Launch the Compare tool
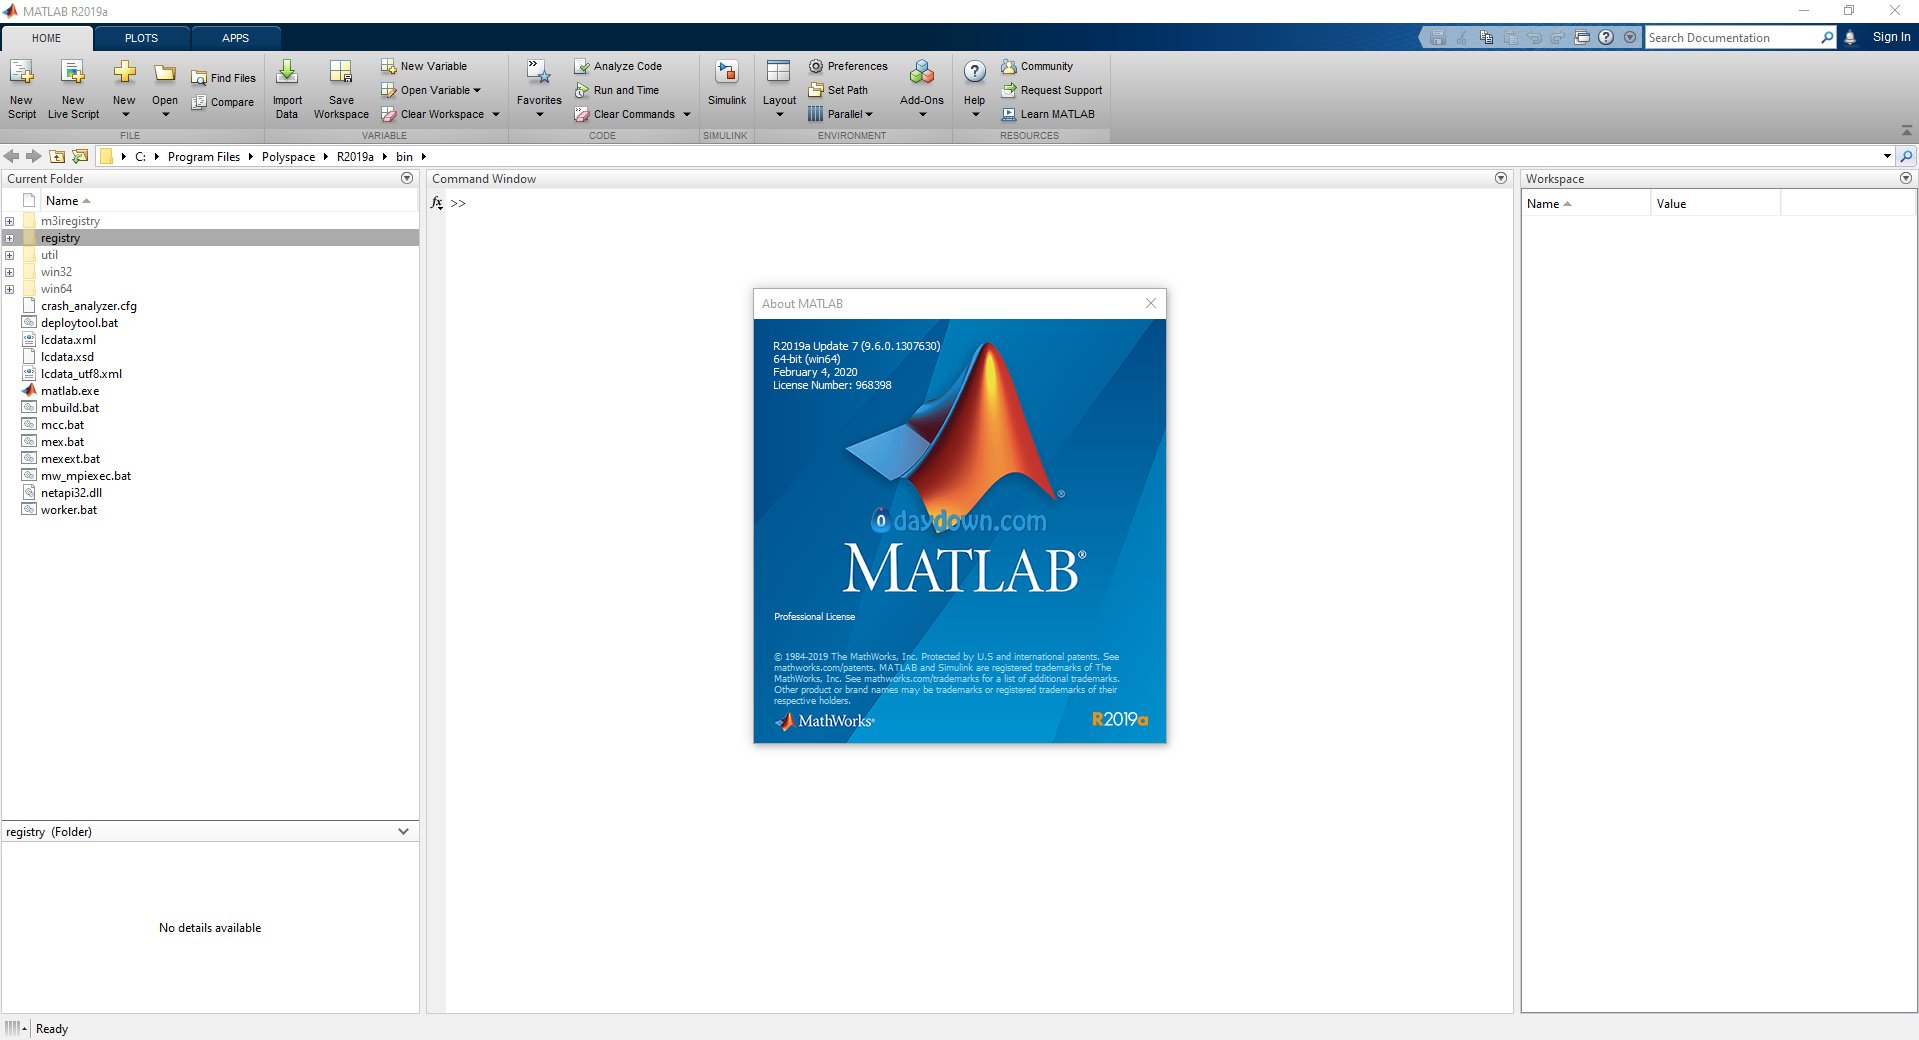 [224, 102]
